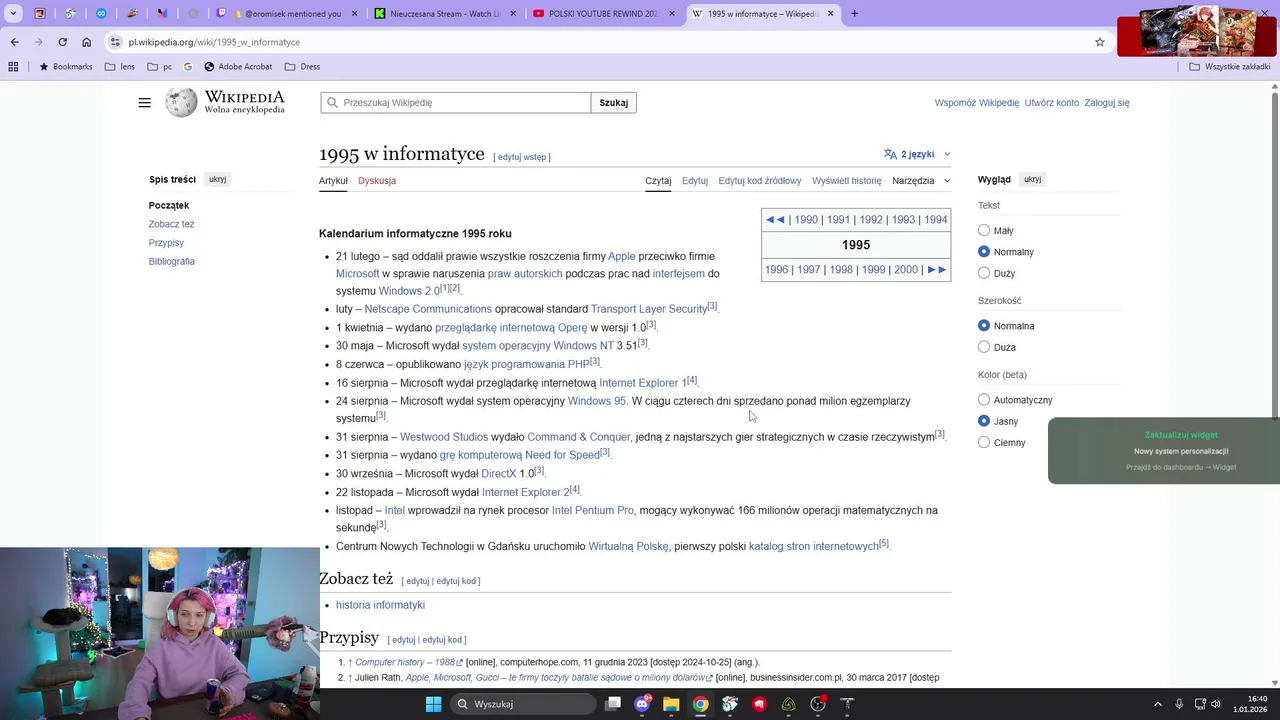Click the browser address bar URL

pos(214,42)
